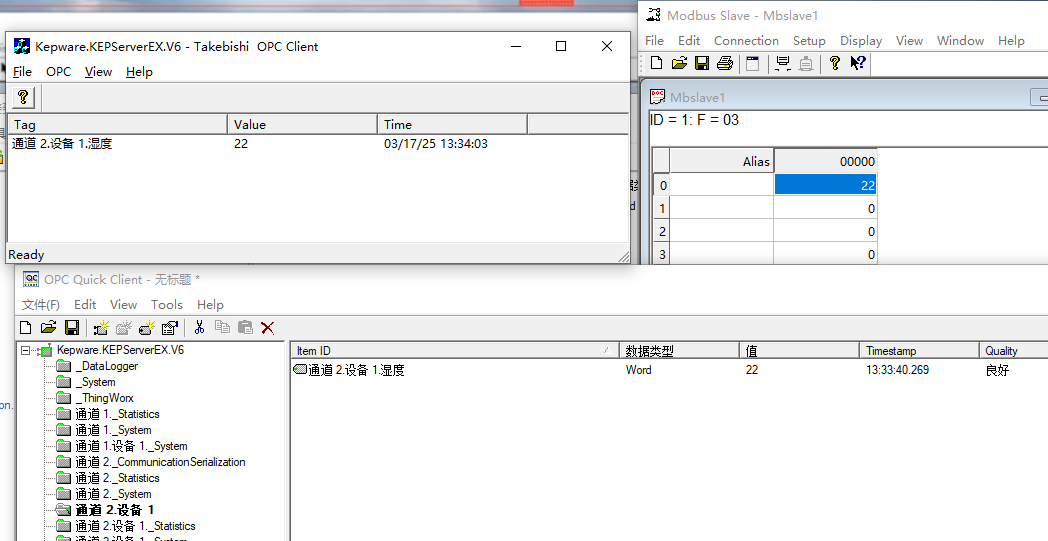This screenshot has width=1048, height=541.
Task: Click the Alias column header in Mbslave1
Action: 722,161
